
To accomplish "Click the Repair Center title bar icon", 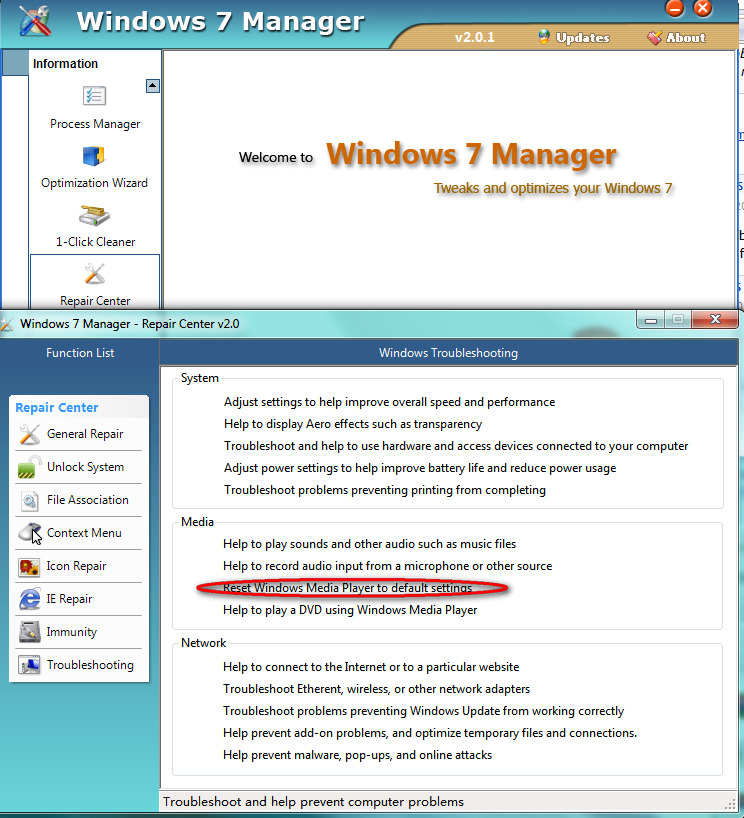I will tap(7, 324).
